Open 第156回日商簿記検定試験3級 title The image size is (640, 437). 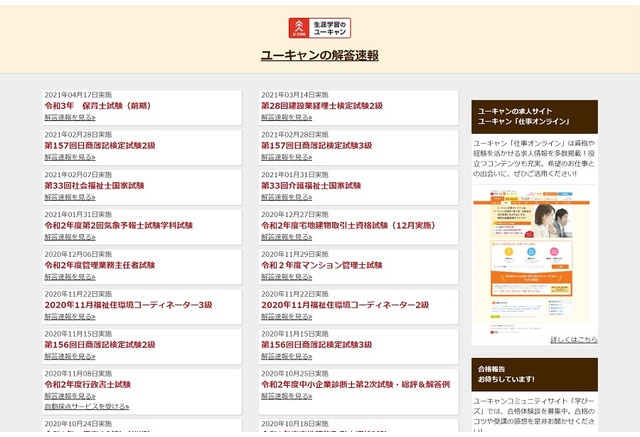[317, 344]
